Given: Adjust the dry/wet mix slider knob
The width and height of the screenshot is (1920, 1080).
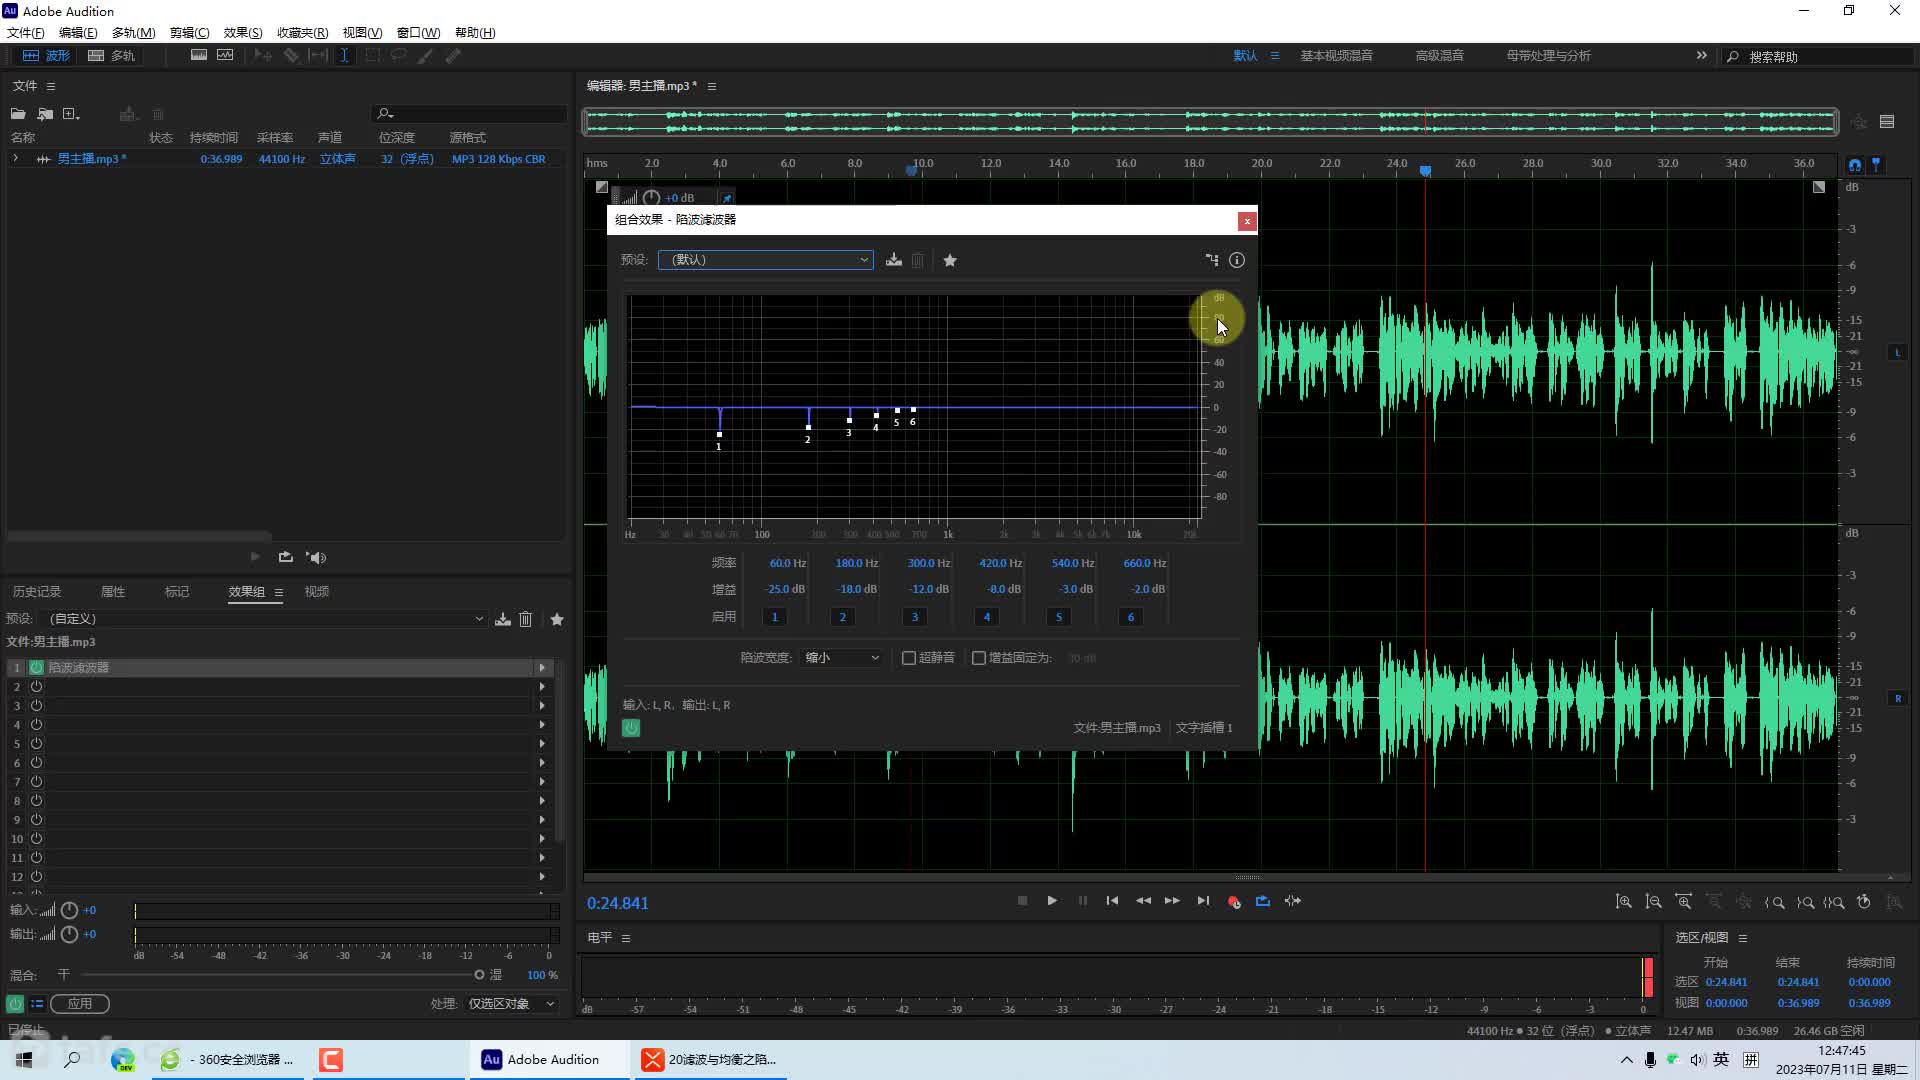Looking at the screenshot, I should click(x=479, y=975).
